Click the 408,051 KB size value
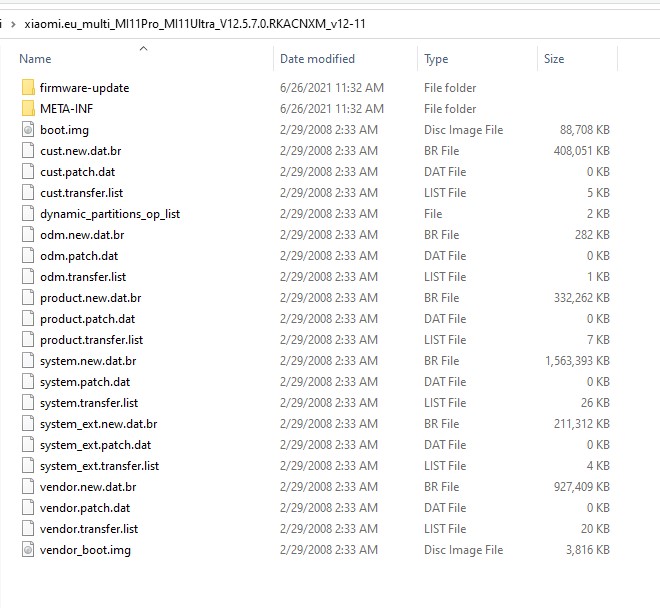The height and width of the screenshot is (608, 660). click(582, 151)
